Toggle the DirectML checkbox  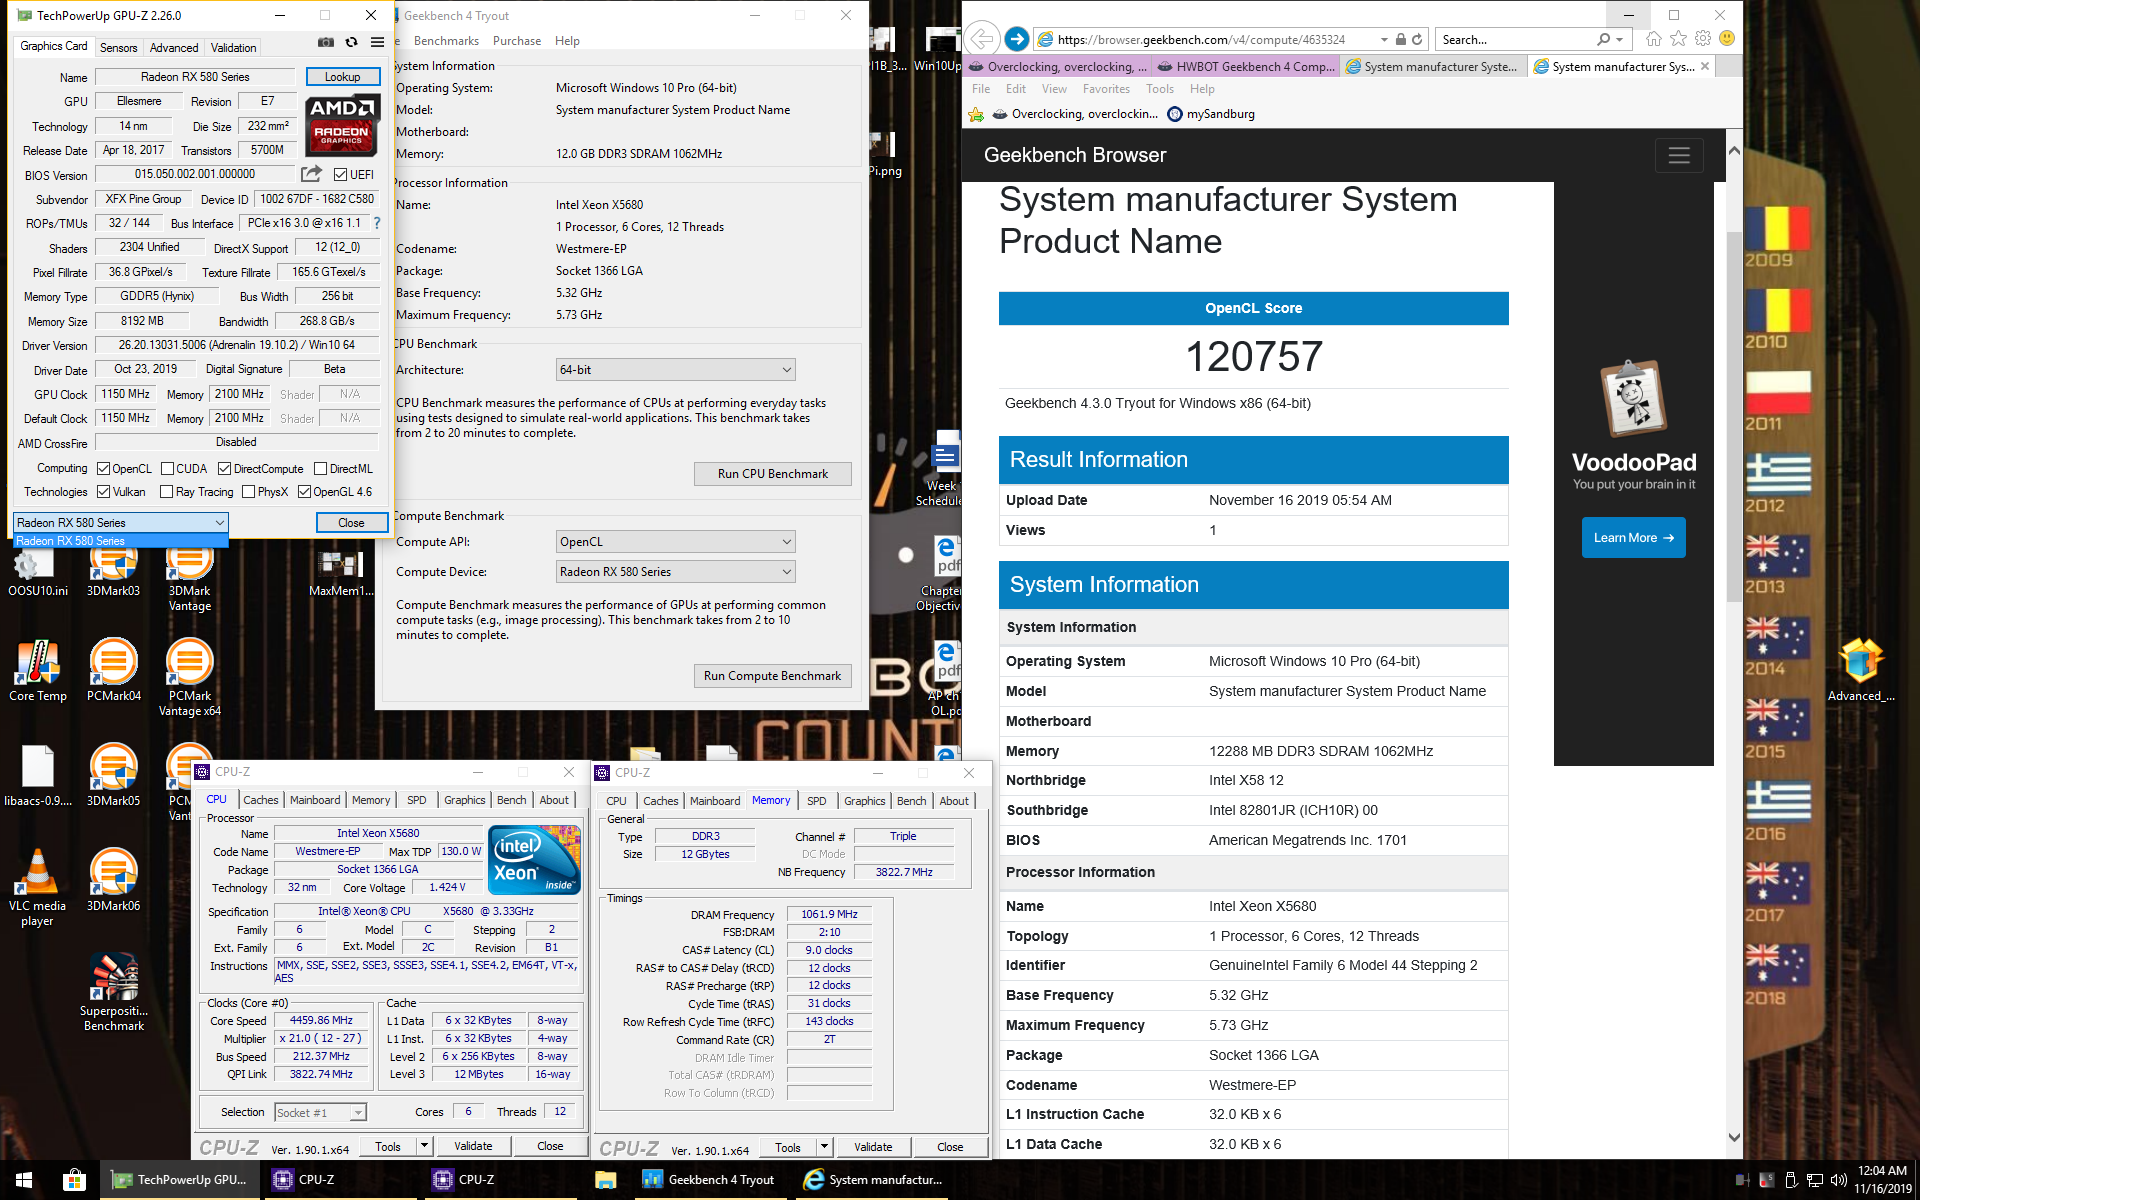[x=320, y=469]
